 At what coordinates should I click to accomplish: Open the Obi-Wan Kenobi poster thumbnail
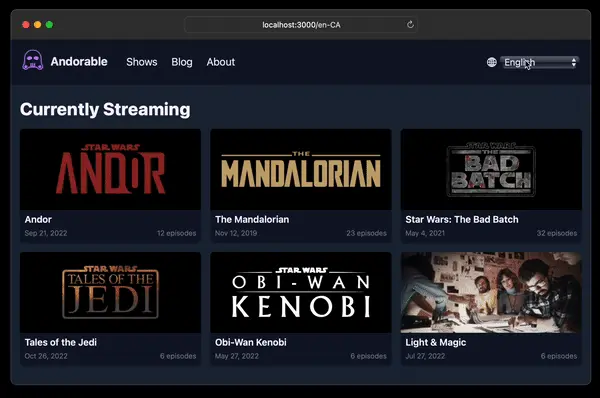coord(301,292)
